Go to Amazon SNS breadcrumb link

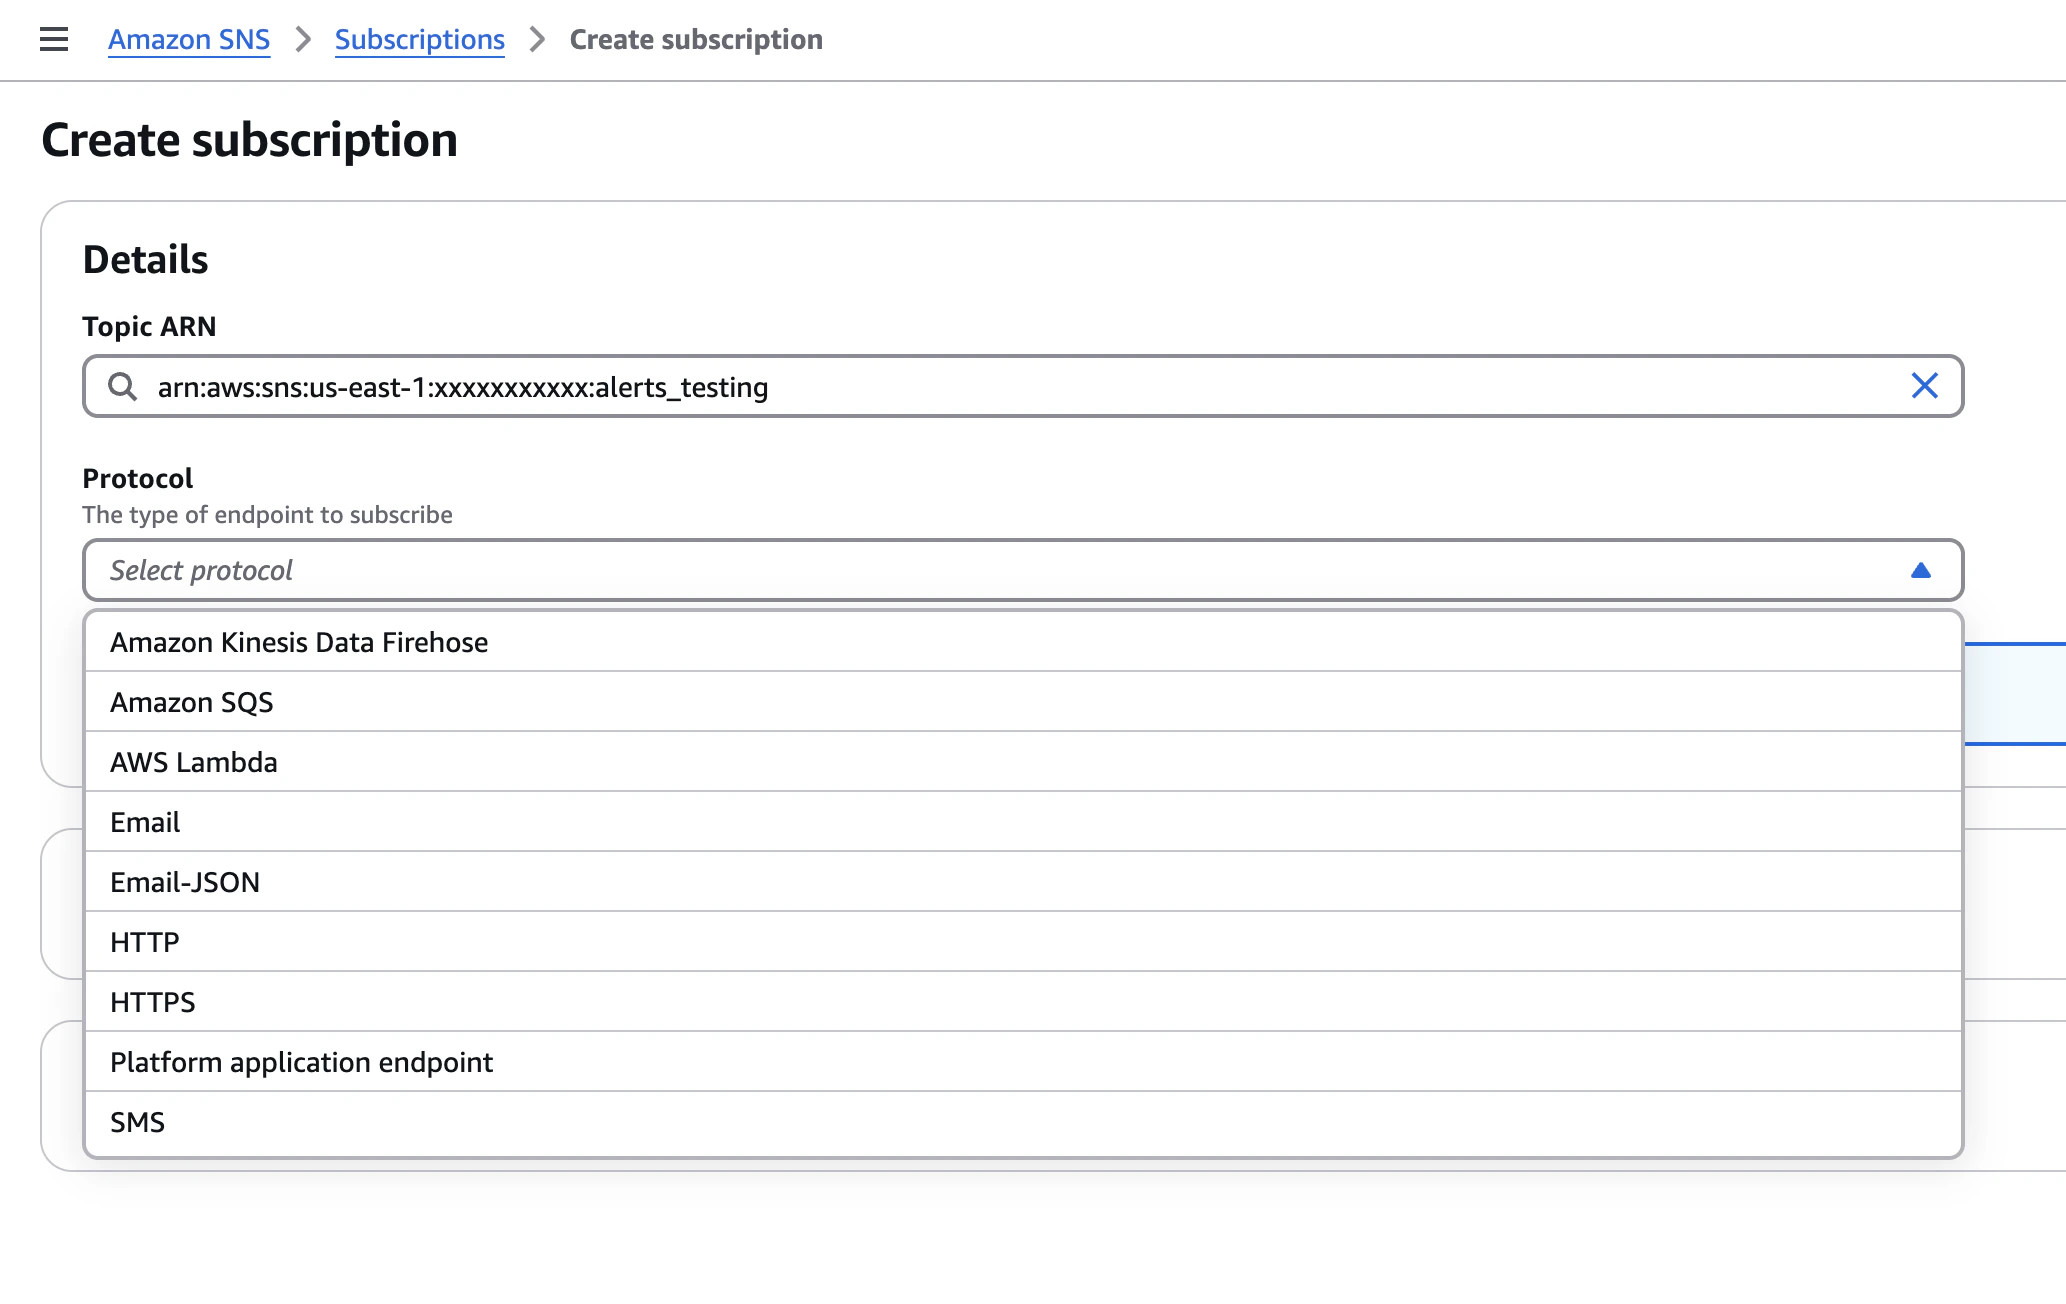pos(189,39)
